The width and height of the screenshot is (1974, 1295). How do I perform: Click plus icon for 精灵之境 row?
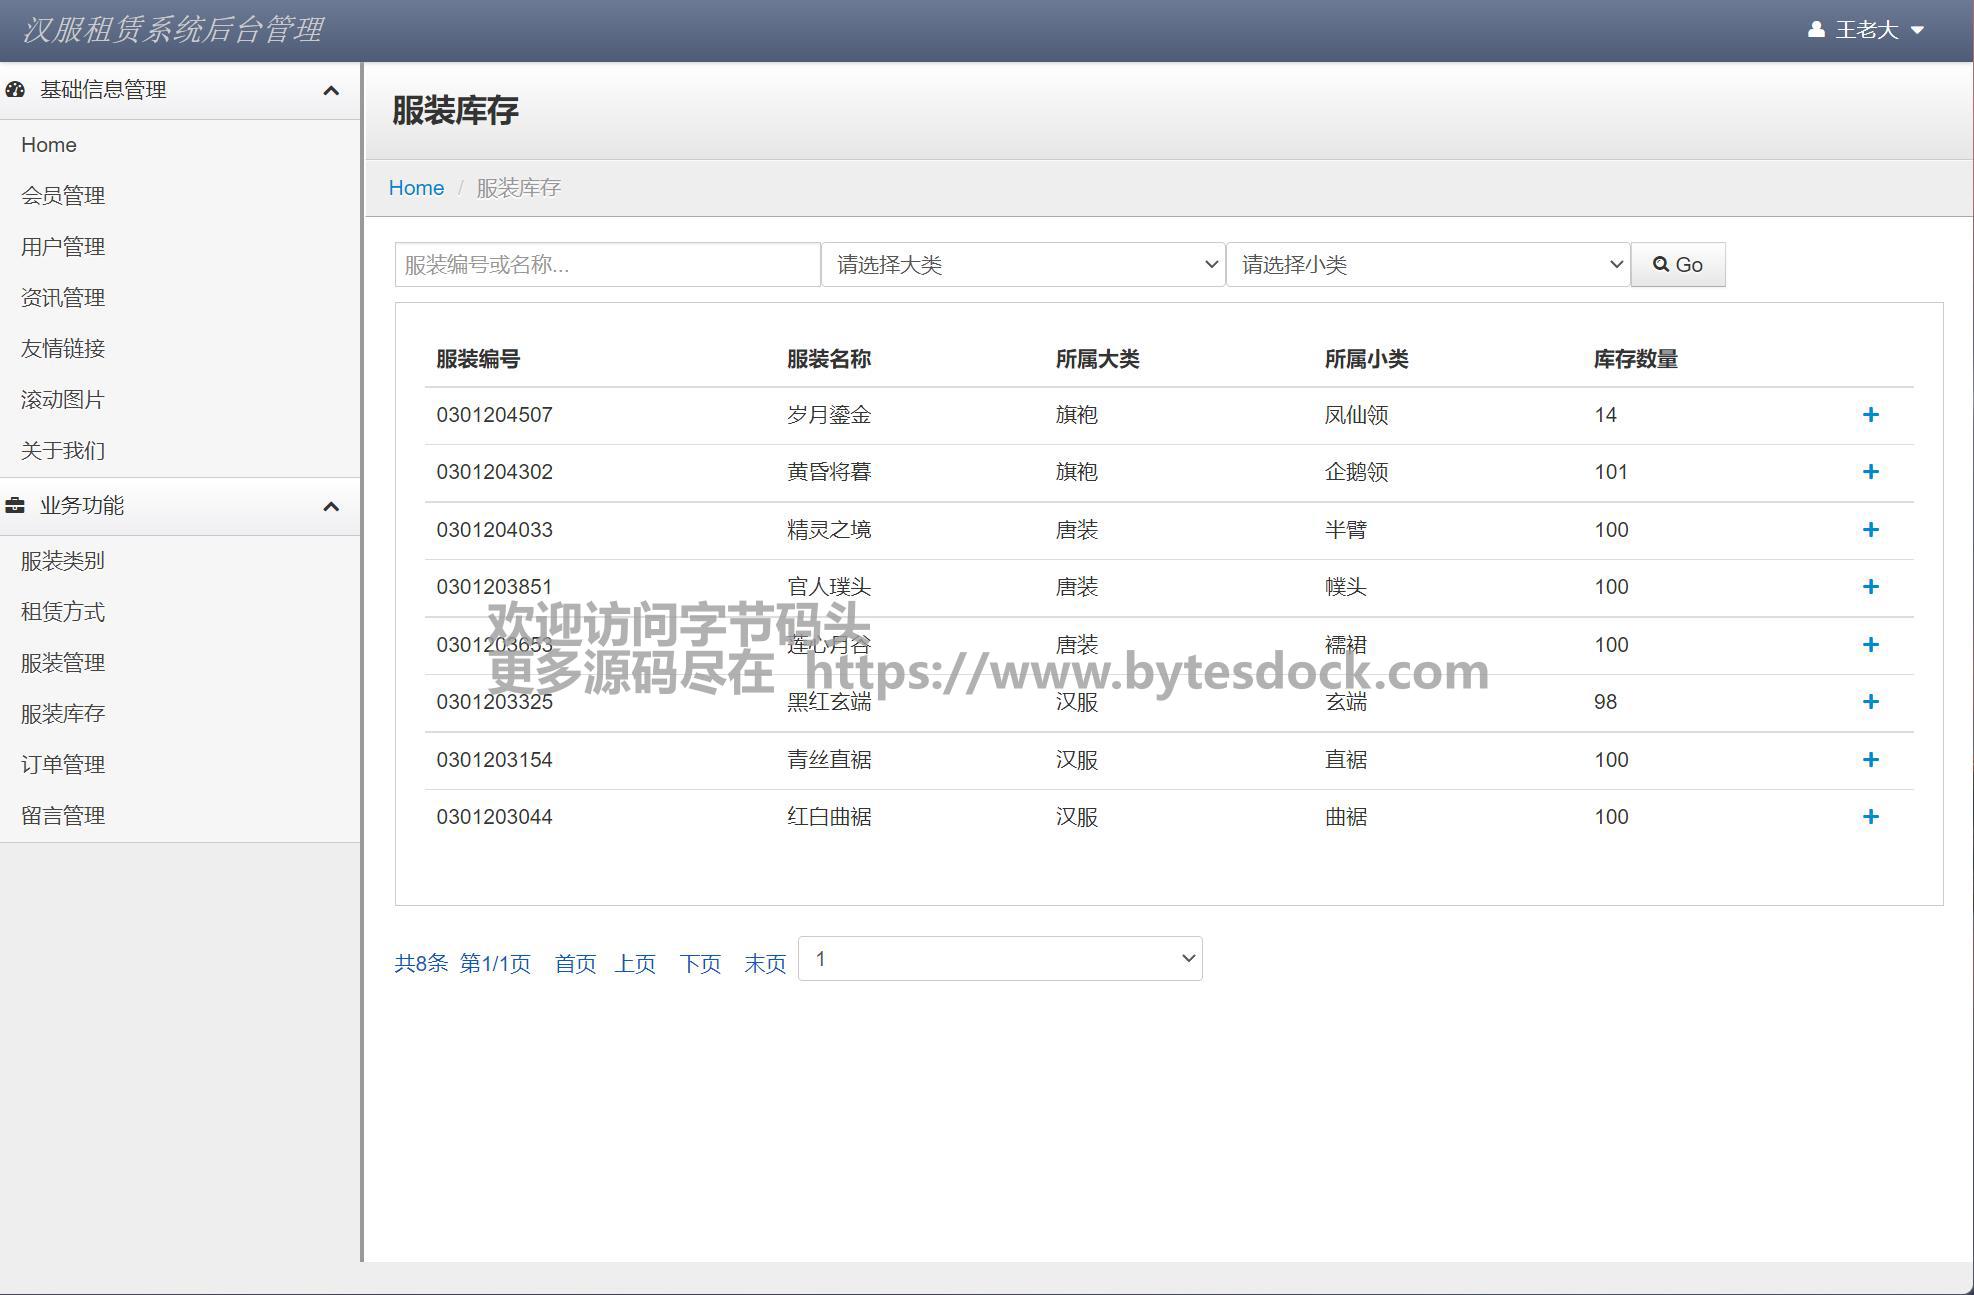pyautogui.click(x=1870, y=530)
